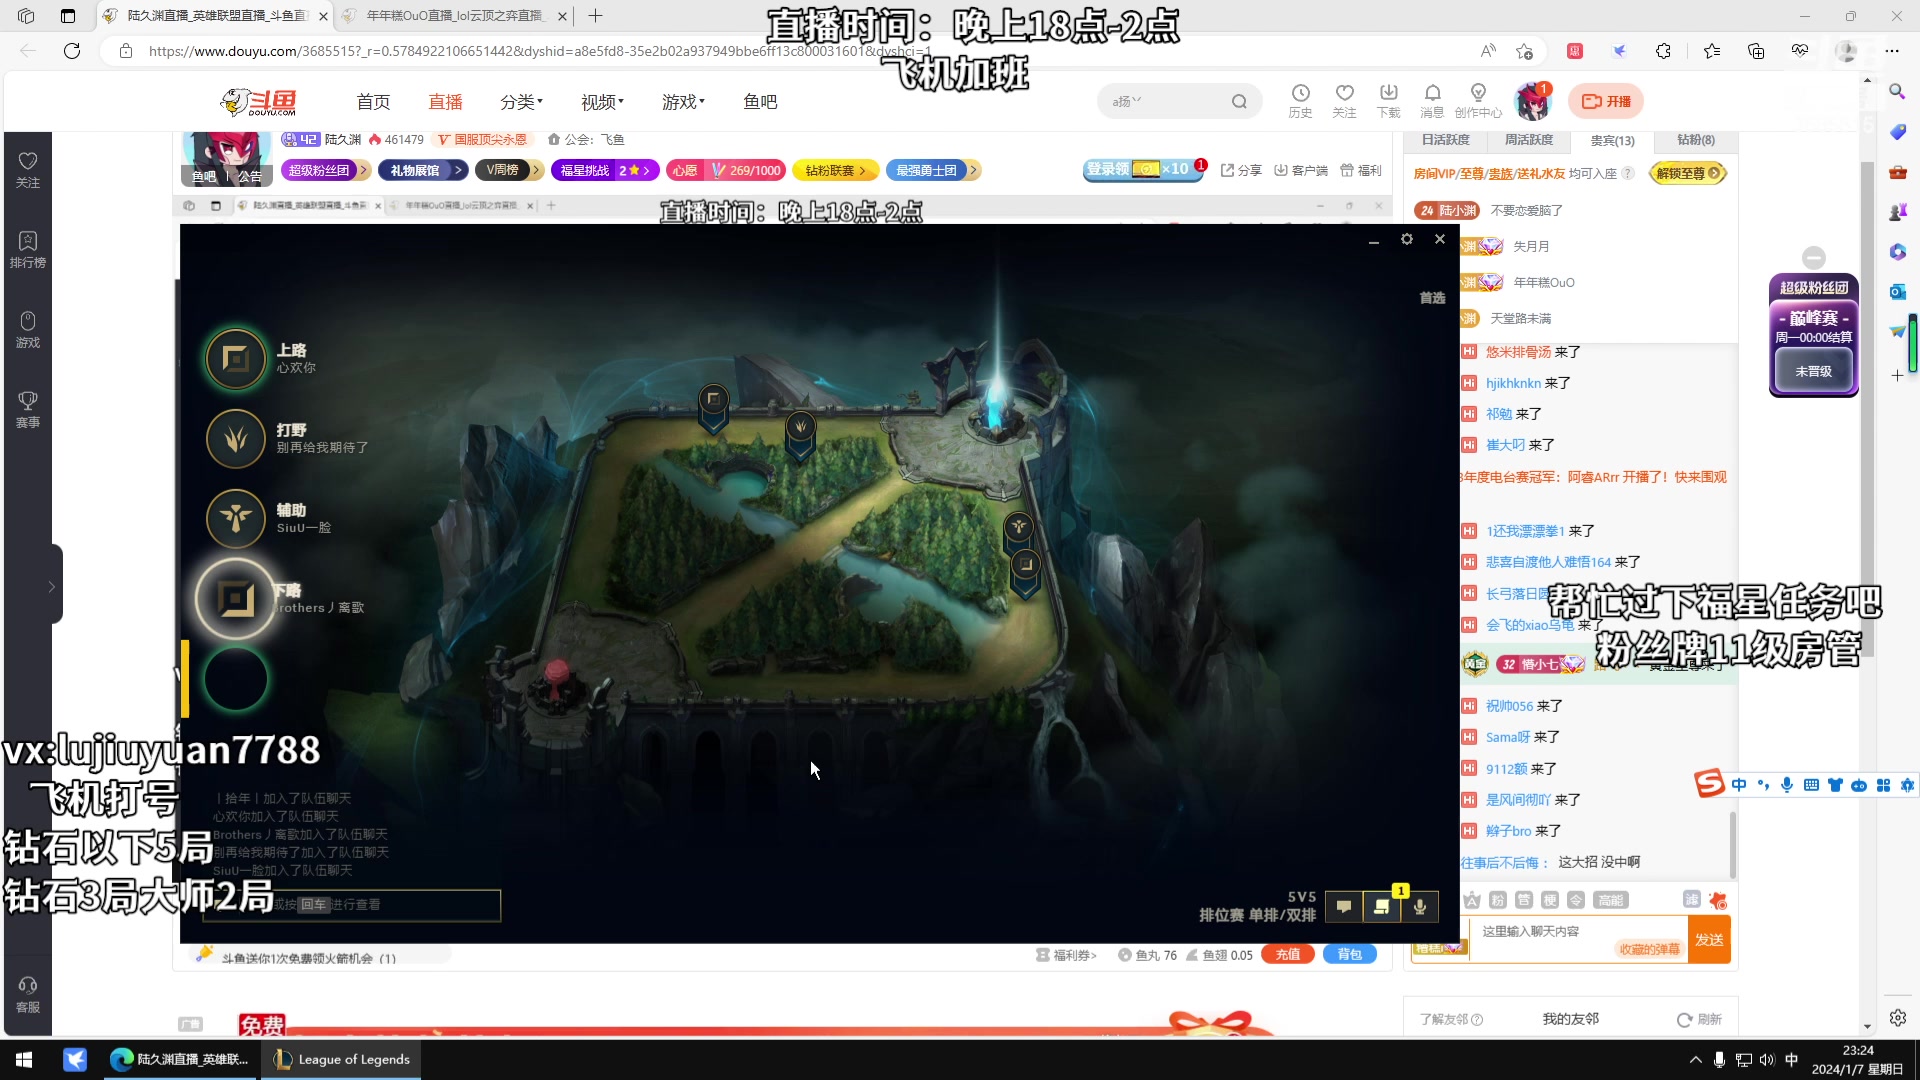Open 关注 in left sidebar
This screenshot has width=1920, height=1080.
(28, 170)
